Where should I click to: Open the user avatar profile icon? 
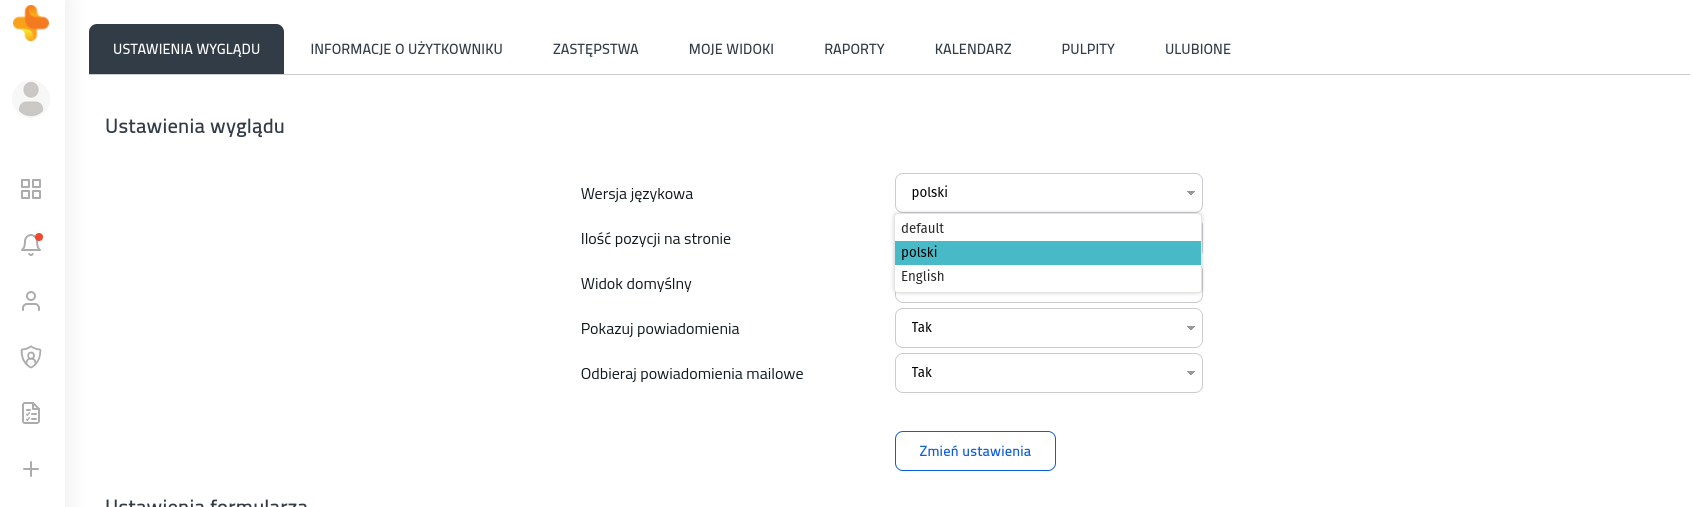click(x=31, y=99)
